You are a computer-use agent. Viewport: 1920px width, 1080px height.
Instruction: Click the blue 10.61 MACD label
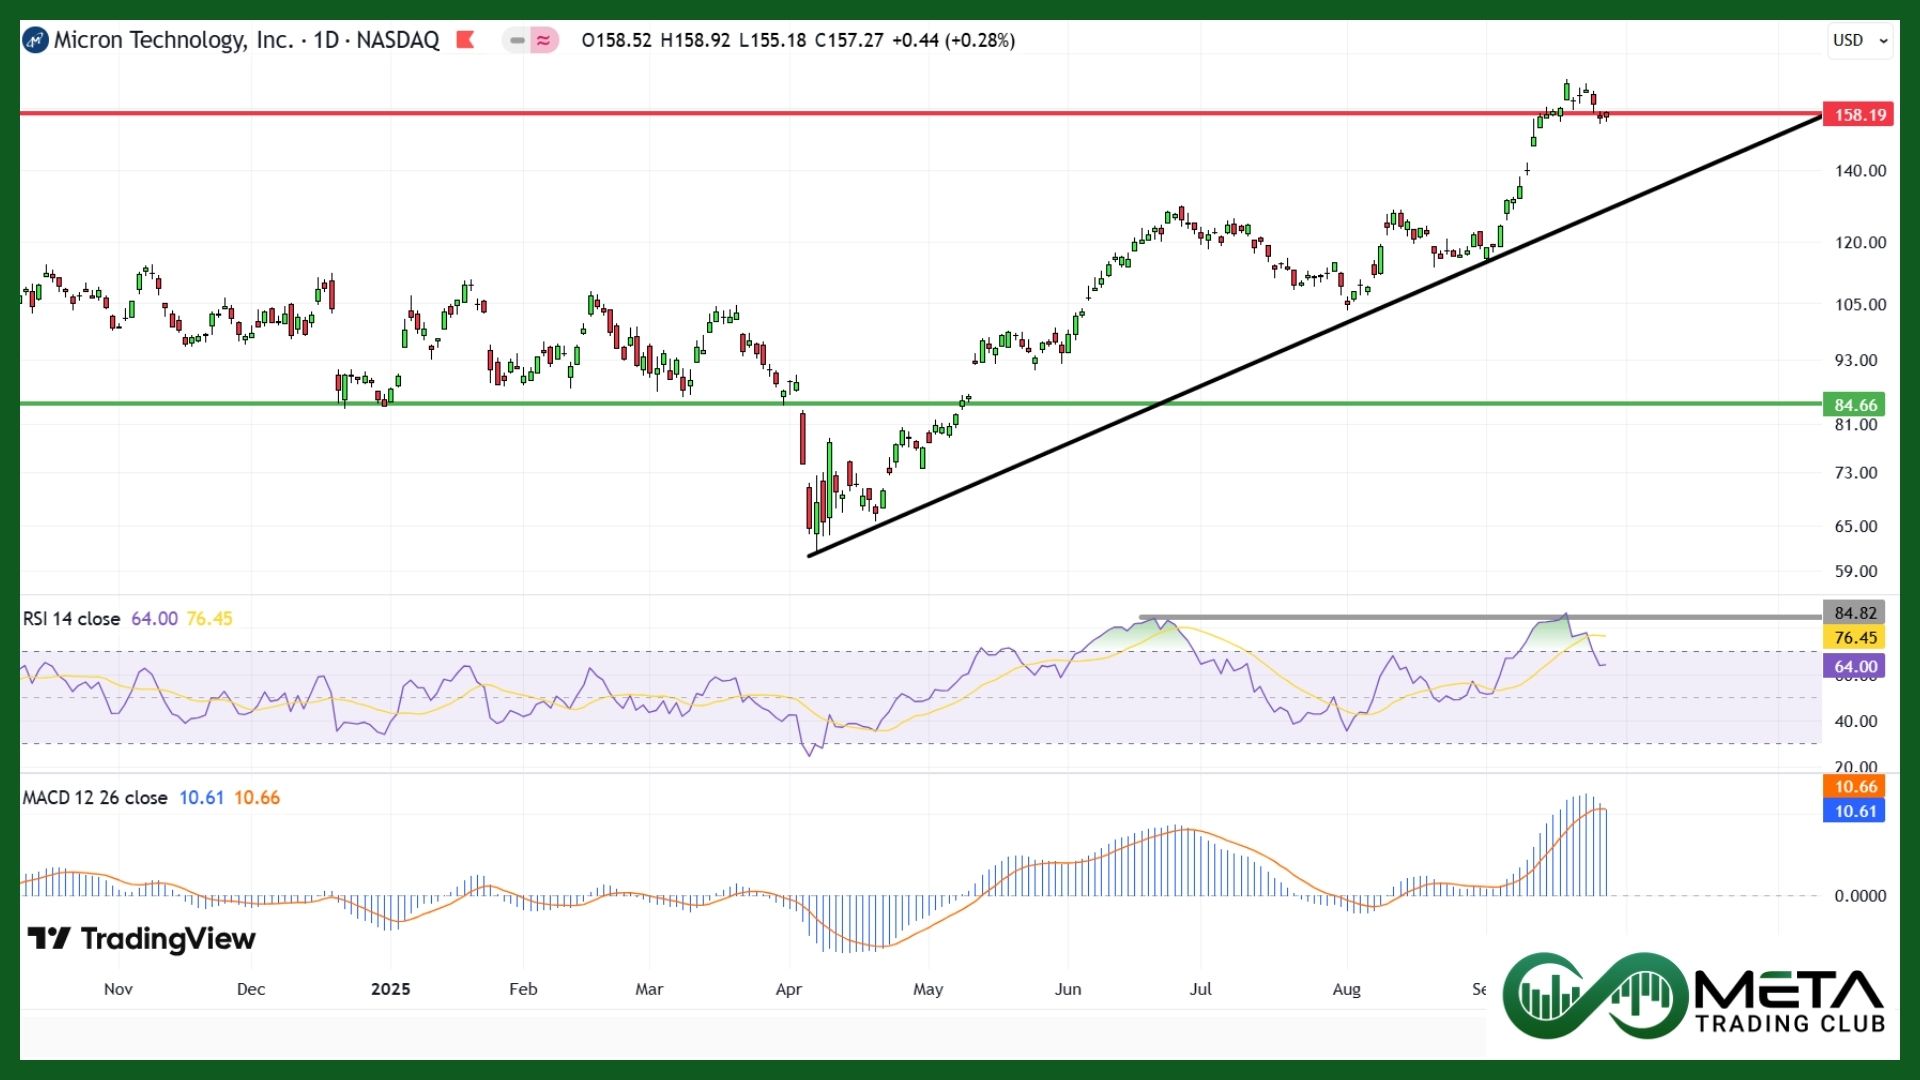(x=1855, y=811)
